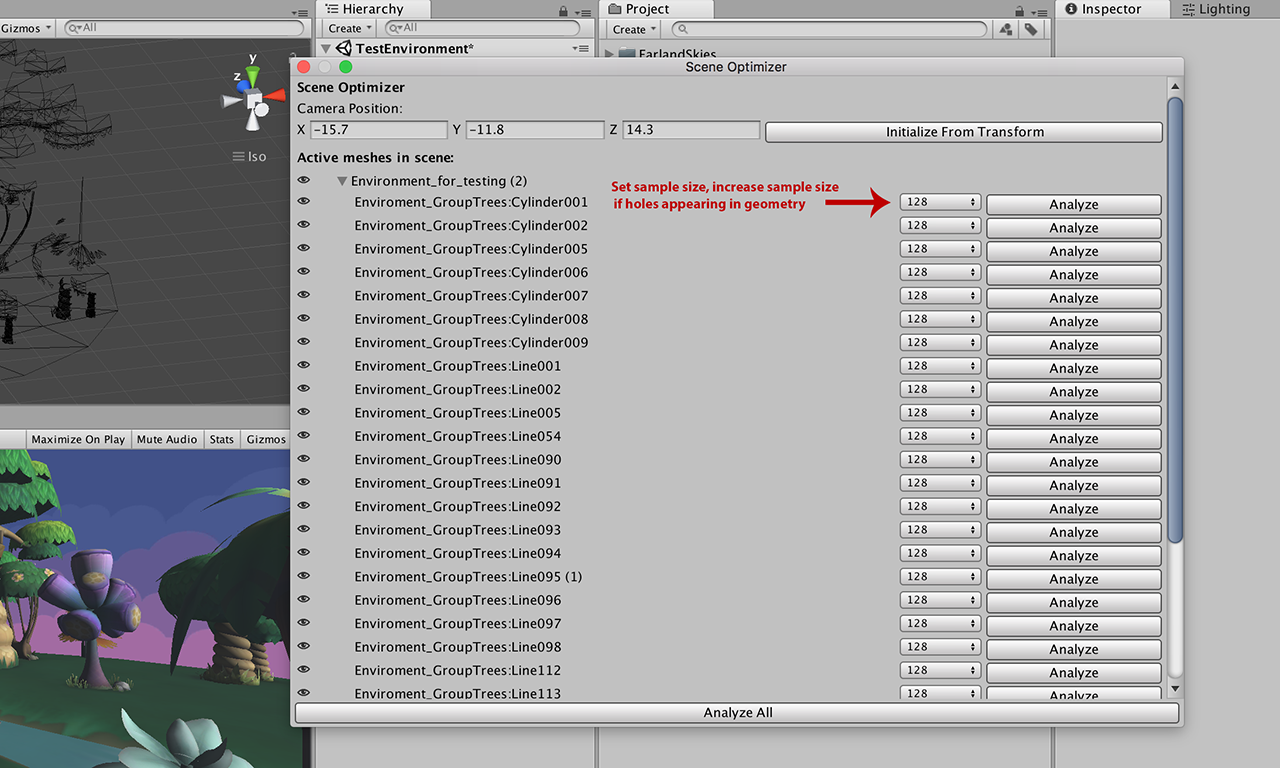Toggle Mute Audio in Game view

click(x=167, y=439)
